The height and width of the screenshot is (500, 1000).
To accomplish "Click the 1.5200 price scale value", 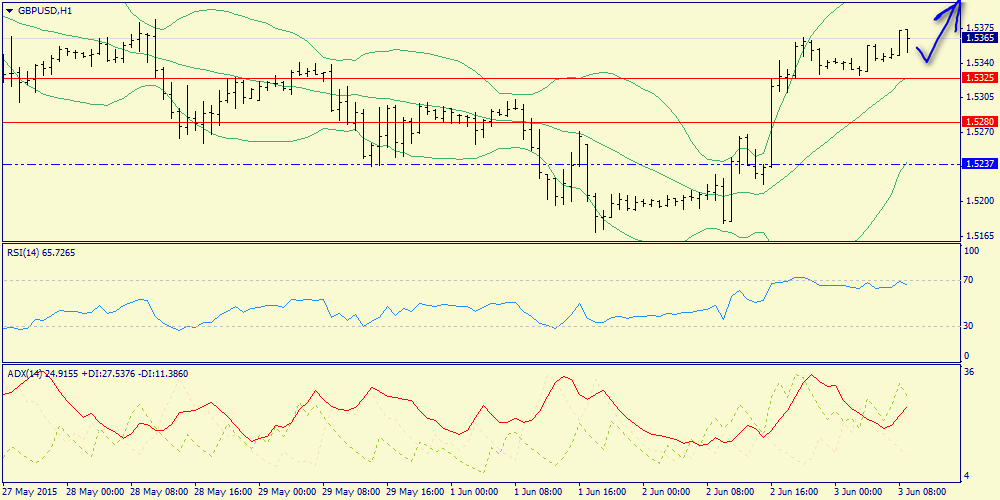I will point(980,201).
